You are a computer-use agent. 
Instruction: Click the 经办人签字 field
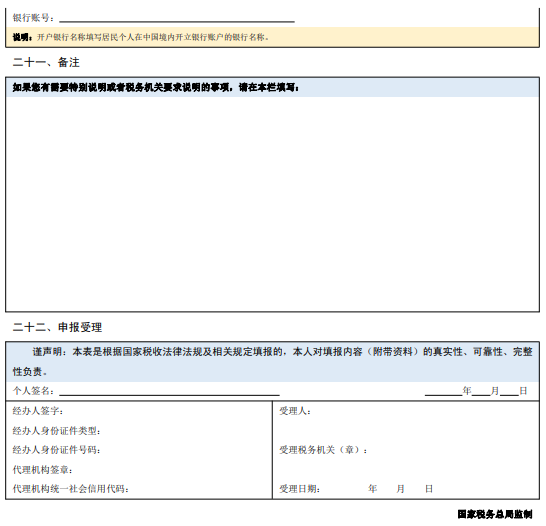167,411
